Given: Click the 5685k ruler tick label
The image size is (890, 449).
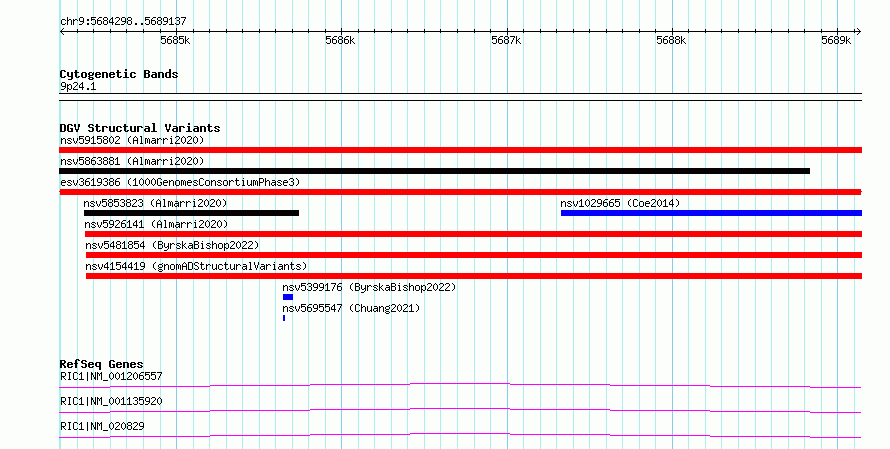Looking at the screenshot, I should tap(175, 40).
